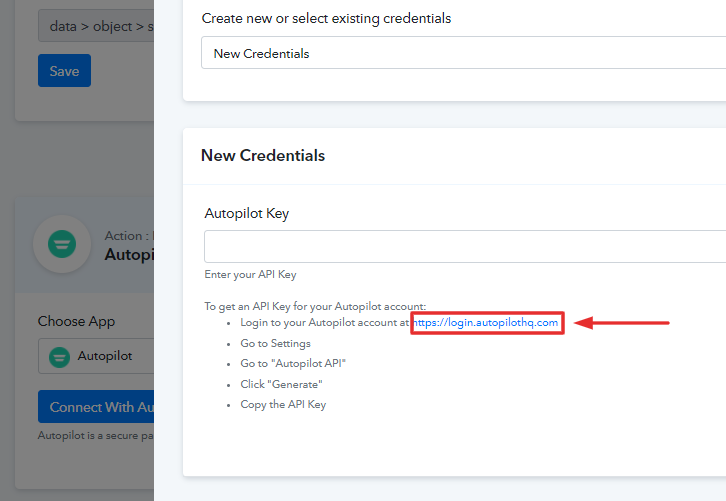Click the 'Enter your API Key' hint text
The width and height of the screenshot is (726, 501).
tap(250, 275)
